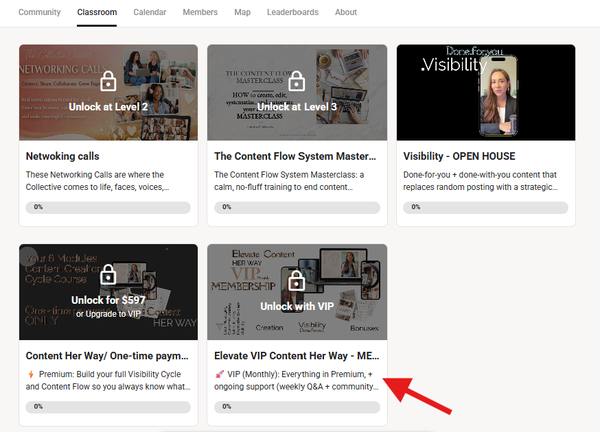This screenshot has height=432, width=600.
Task: Click progress bar under Netwoking calls
Action: (107, 207)
